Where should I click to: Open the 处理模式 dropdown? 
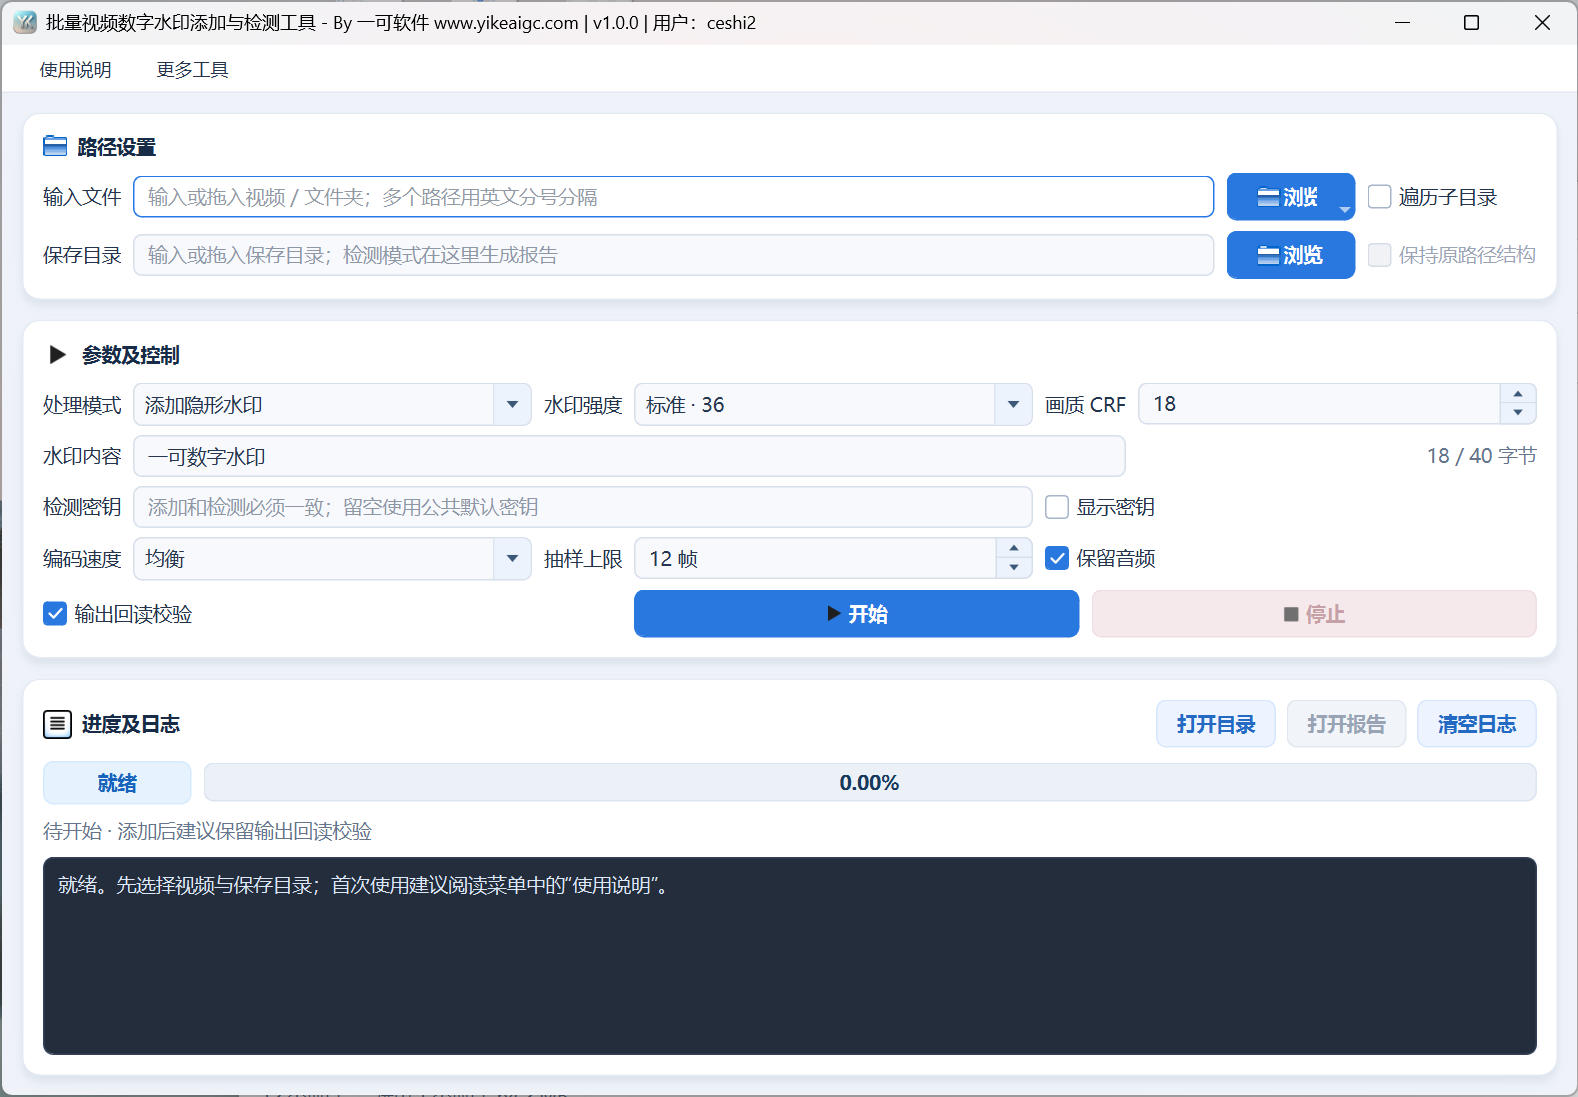point(332,405)
